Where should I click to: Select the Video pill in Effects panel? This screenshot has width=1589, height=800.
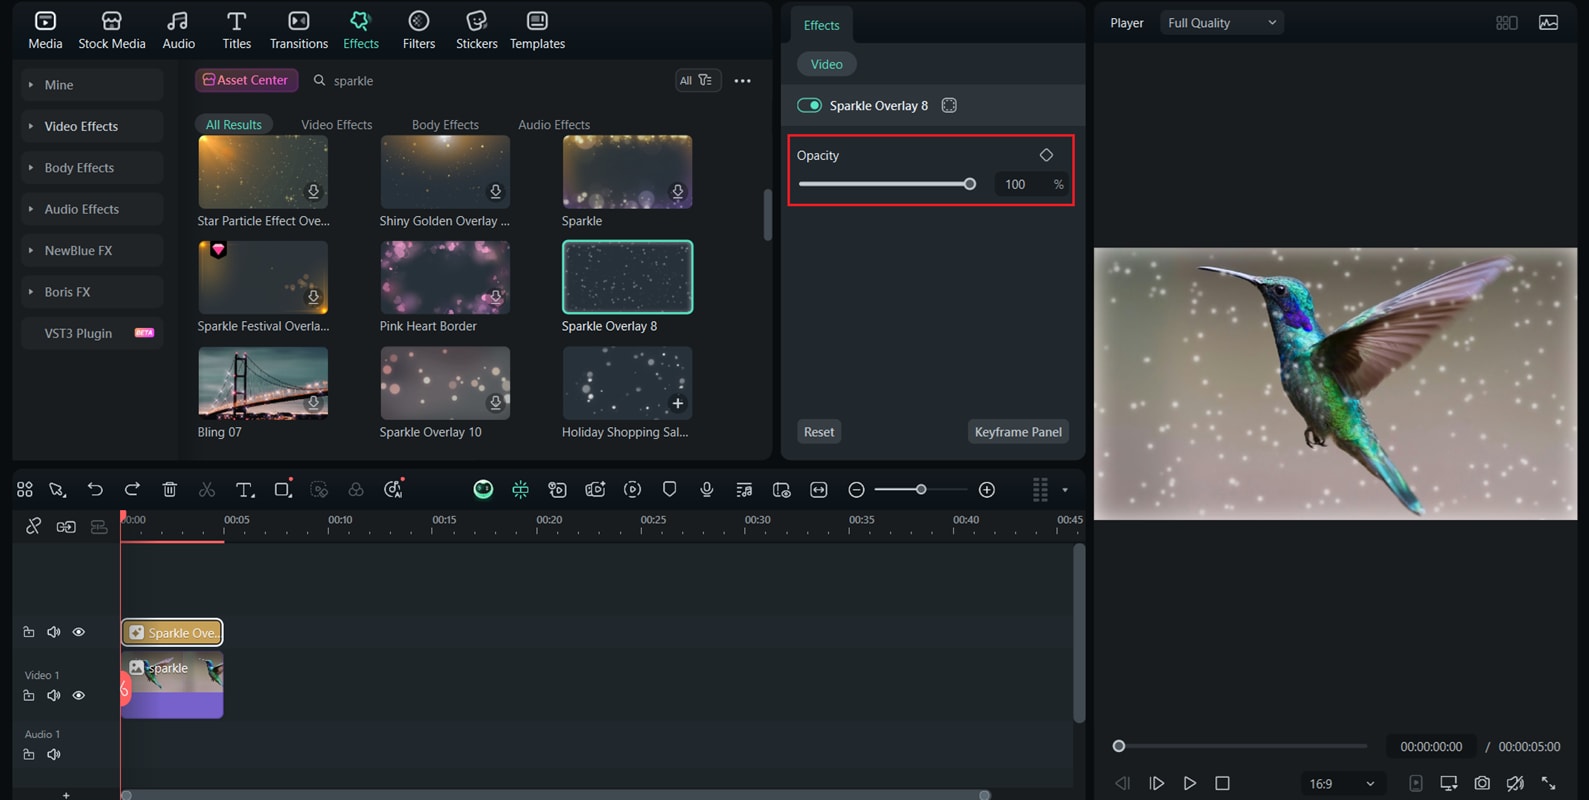click(x=826, y=64)
